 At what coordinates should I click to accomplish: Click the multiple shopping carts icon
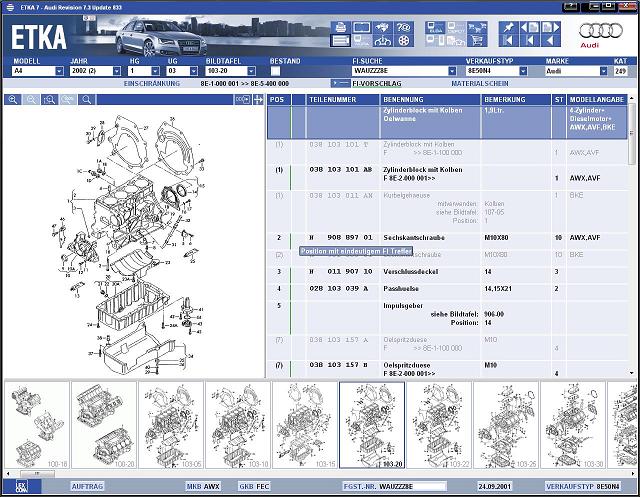(477, 28)
